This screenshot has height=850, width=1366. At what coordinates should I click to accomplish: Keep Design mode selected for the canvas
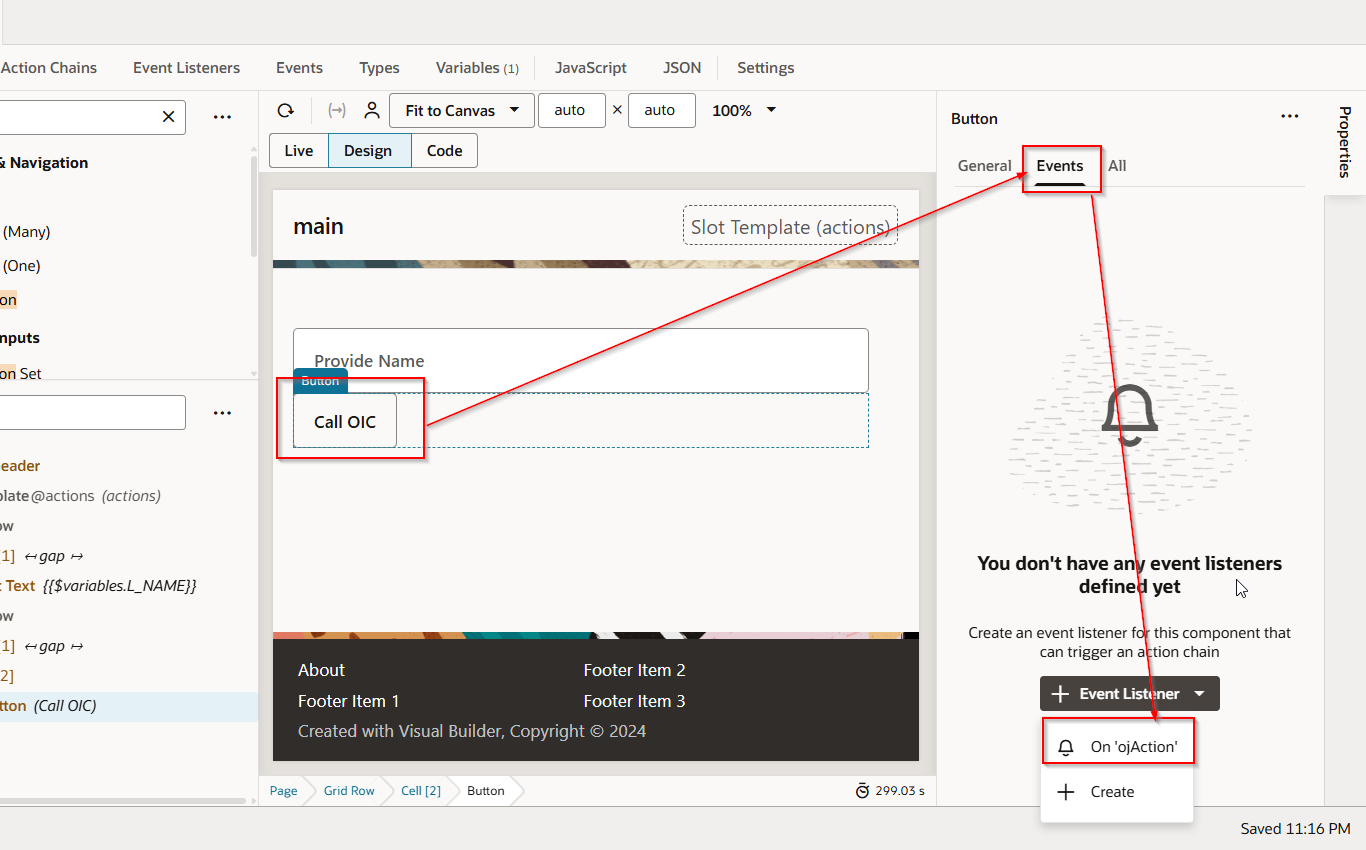(x=369, y=150)
